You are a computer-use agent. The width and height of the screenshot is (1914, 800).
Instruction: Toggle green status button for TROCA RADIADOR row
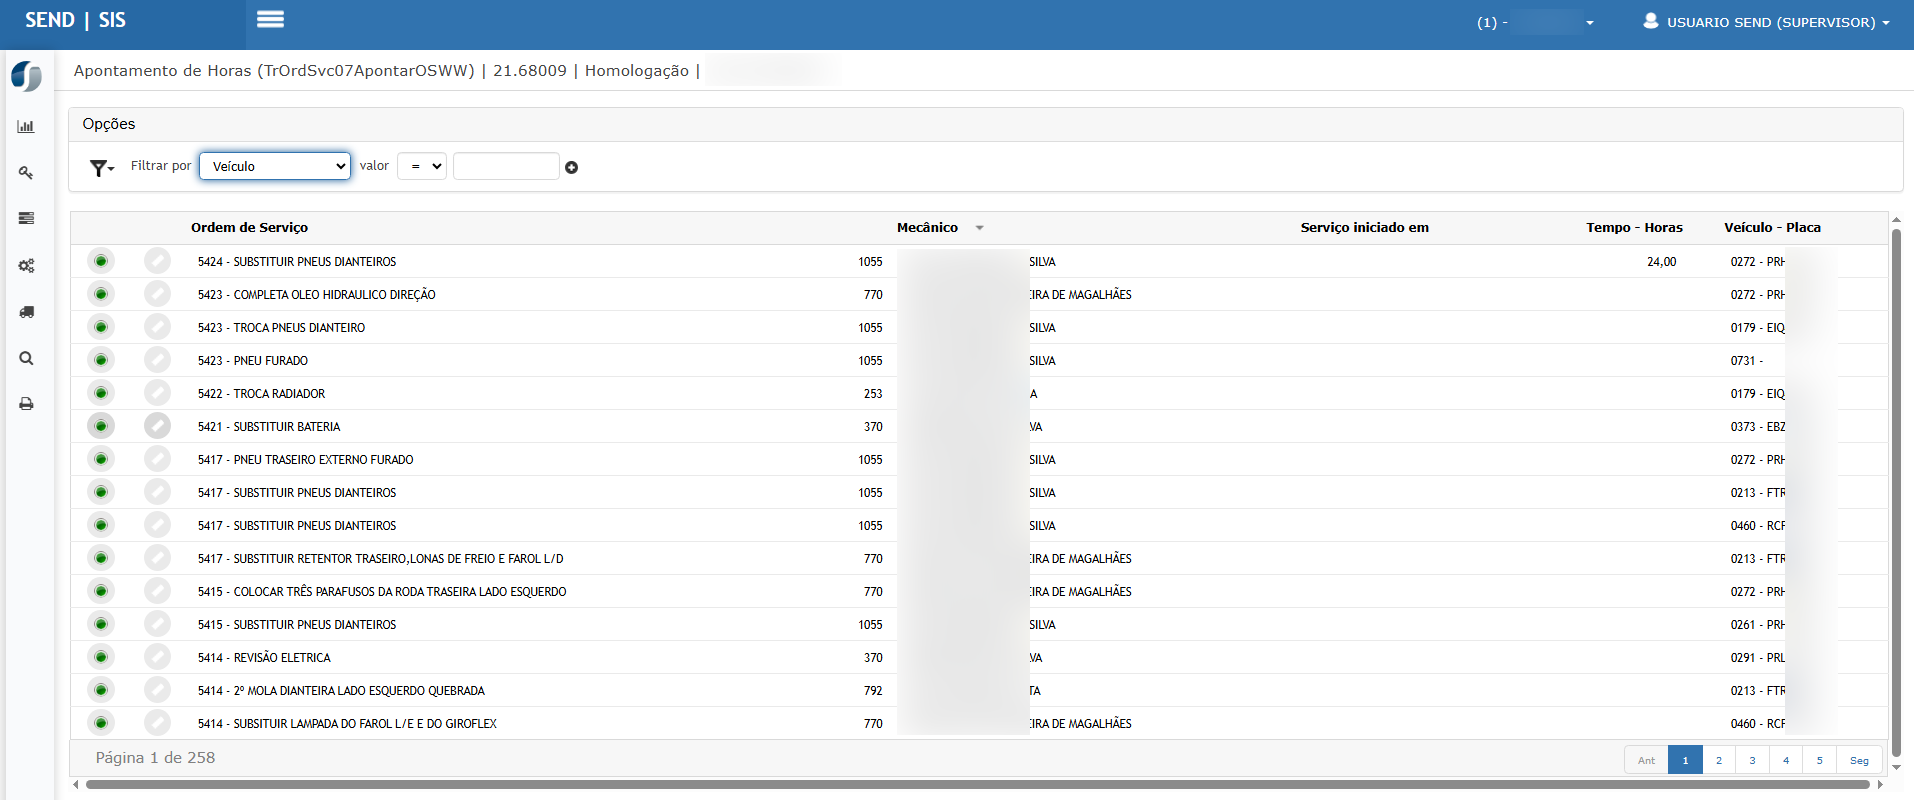pos(101,393)
